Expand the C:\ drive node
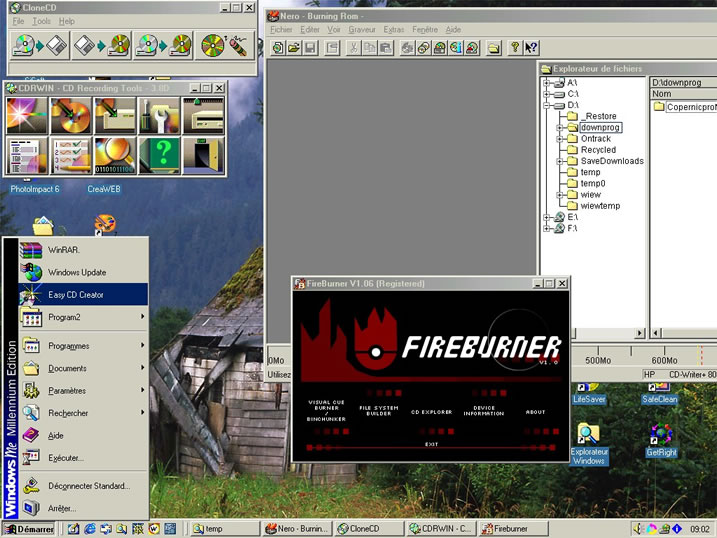The height and width of the screenshot is (538, 717). (x=546, y=94)
